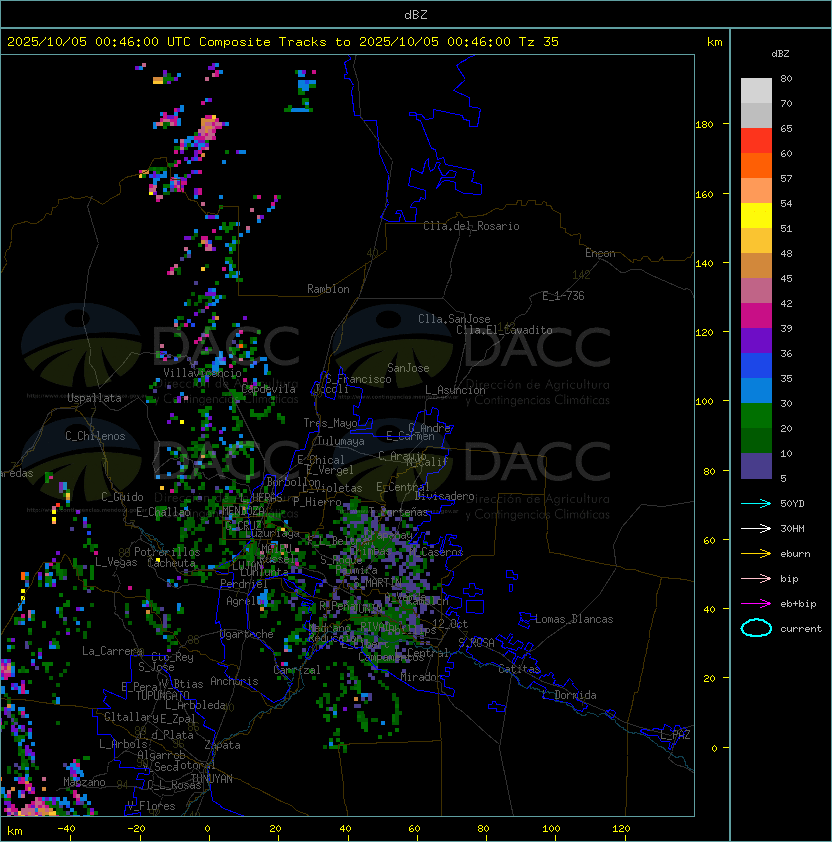
Task: Click the 'Mirador' map label
Action: tap(422, 677)
